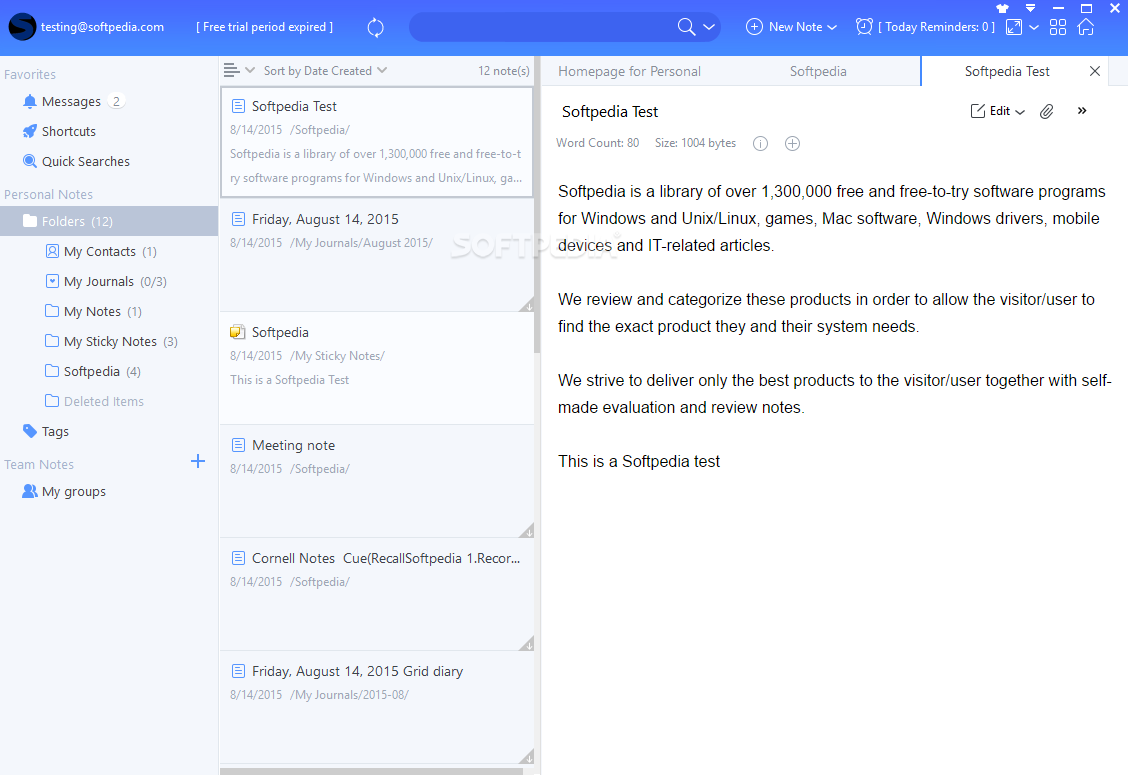Click the sticky note icon on Softpedia card
Viewport: 1128px width, 775px height.
coord(237,332)
